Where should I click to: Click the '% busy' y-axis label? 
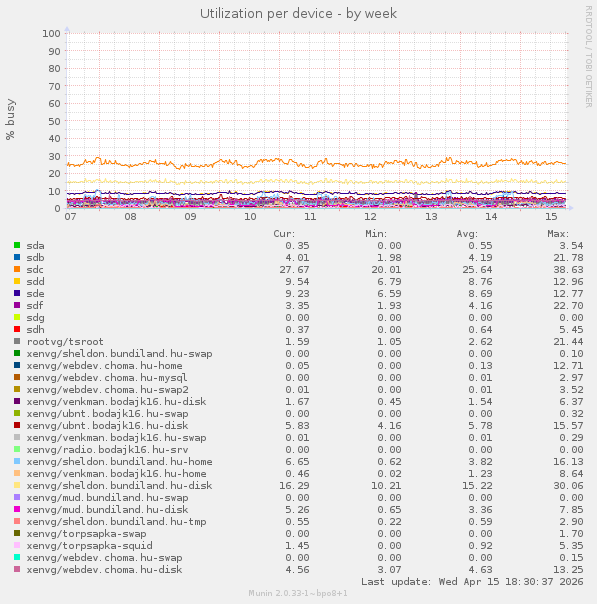[x=10, y=119]
